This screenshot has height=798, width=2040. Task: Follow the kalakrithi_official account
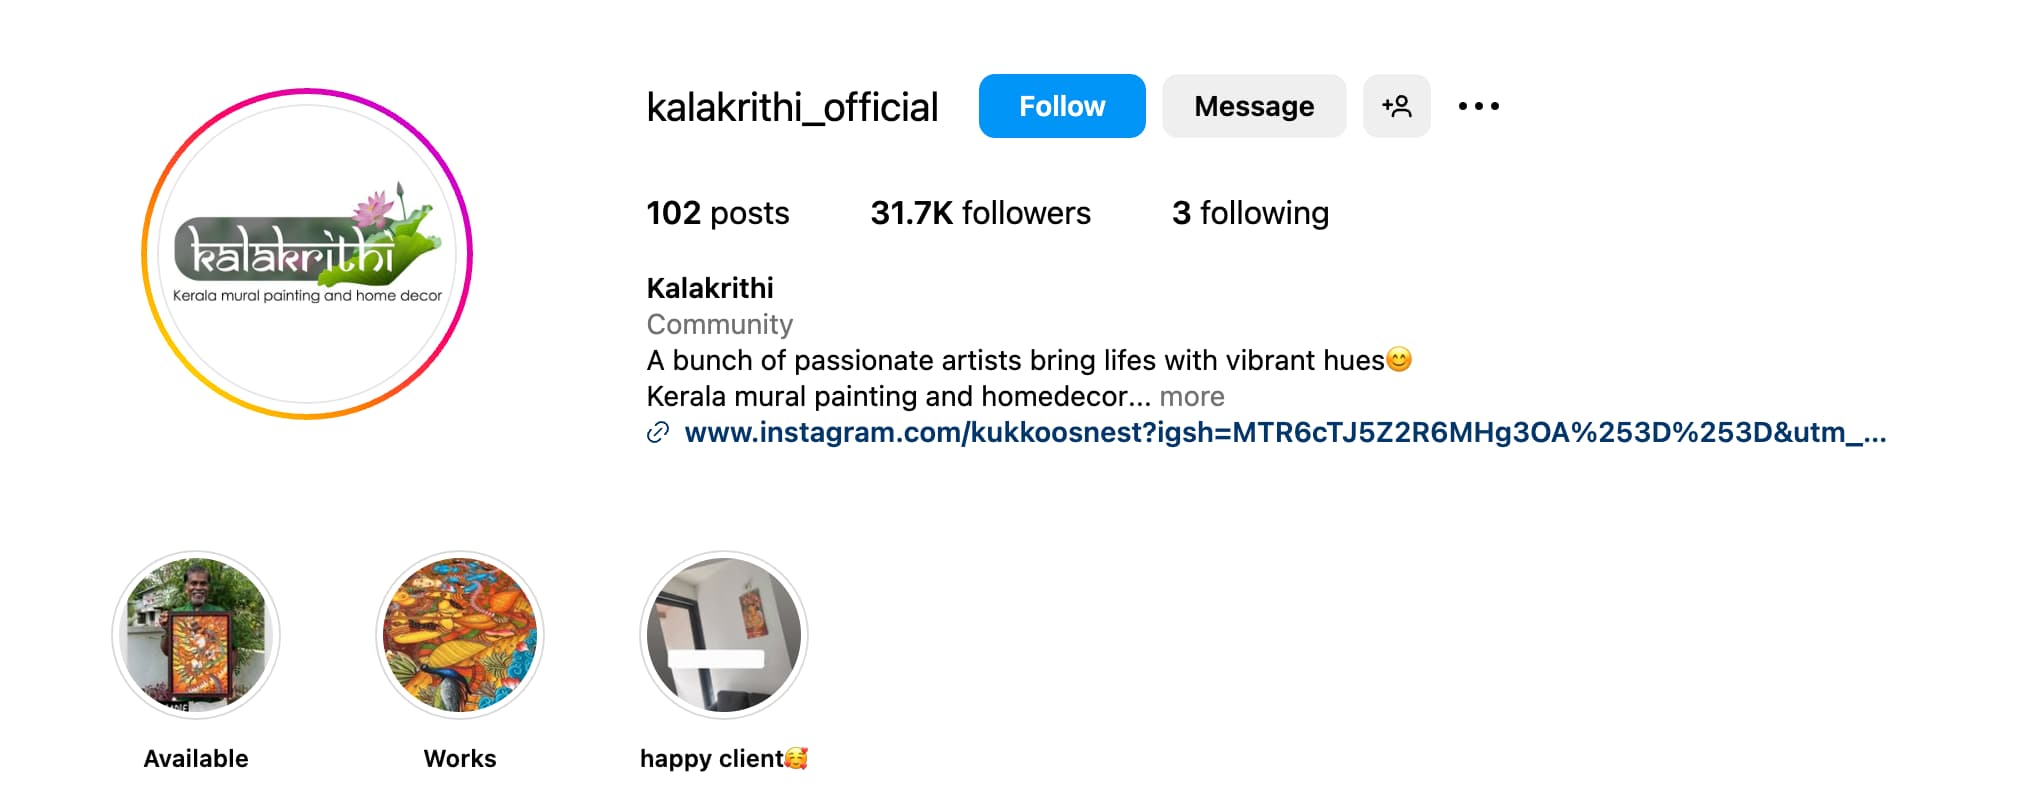coord(1061,106)
